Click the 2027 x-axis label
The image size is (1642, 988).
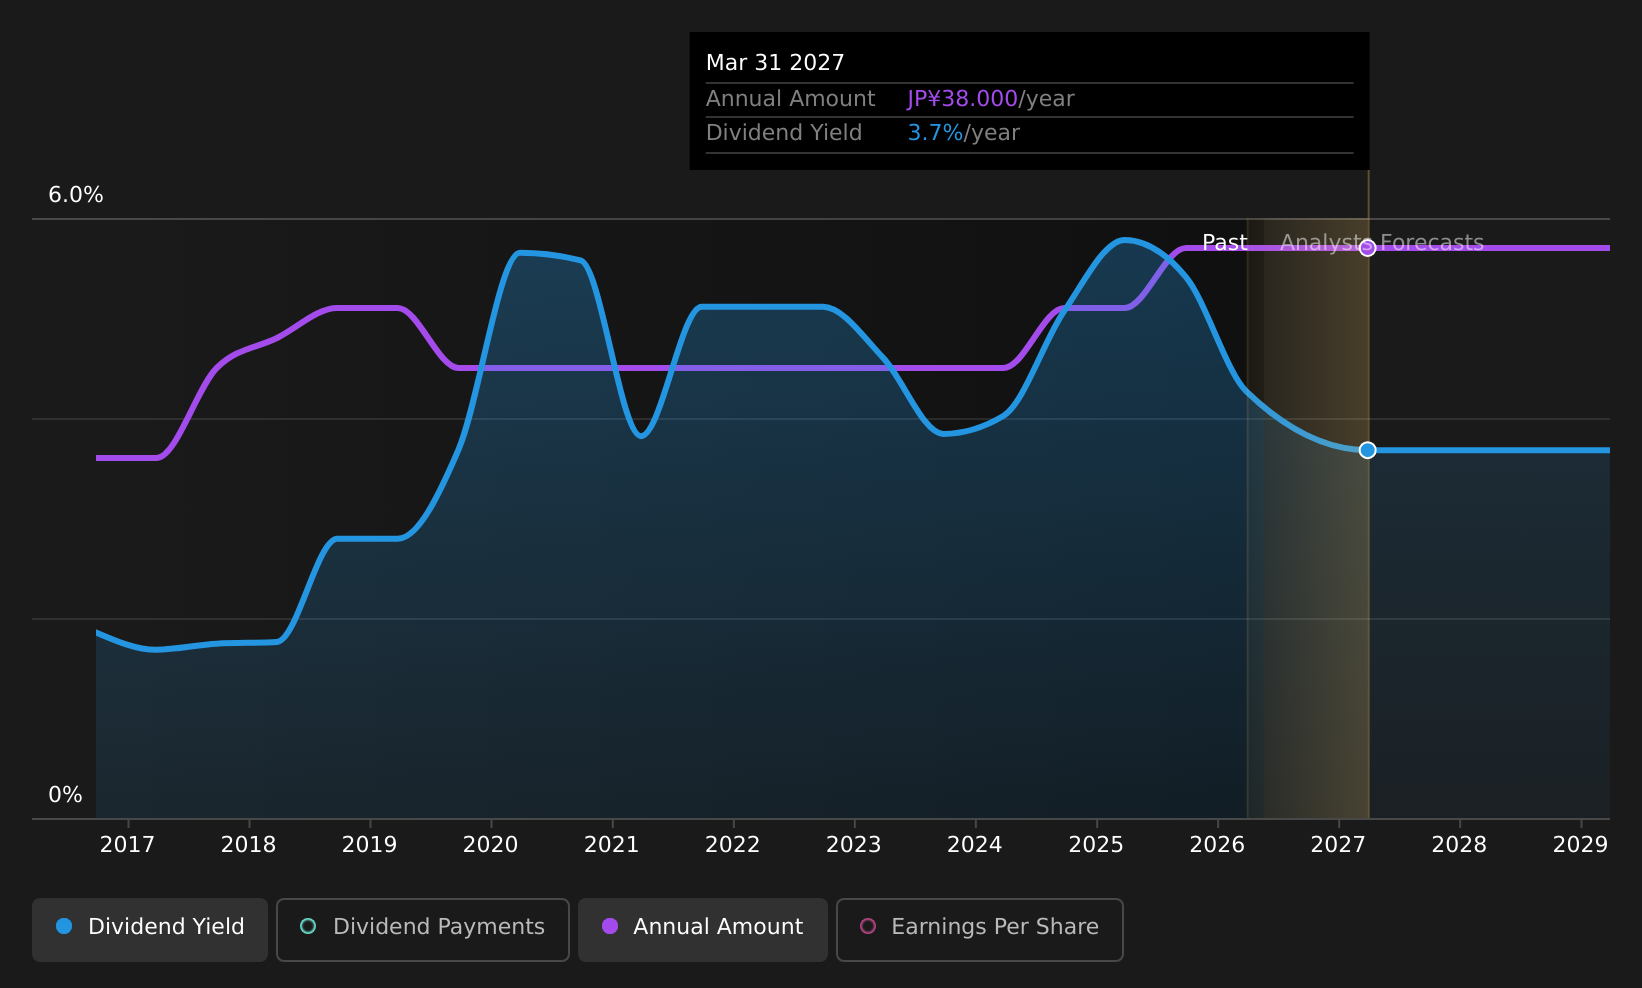click(x=1338, y=845)
